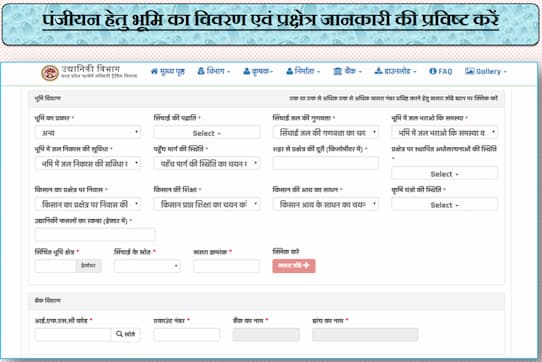
Task: Click the खसरा क्रमांक input field
Action: [226, 266]
